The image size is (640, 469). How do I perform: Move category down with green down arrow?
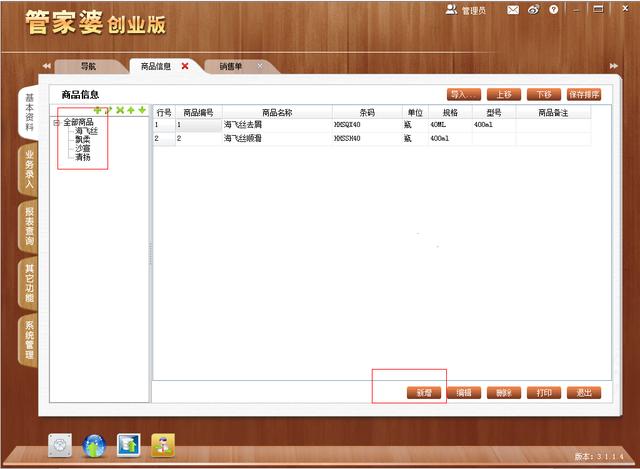coord(142,110)
